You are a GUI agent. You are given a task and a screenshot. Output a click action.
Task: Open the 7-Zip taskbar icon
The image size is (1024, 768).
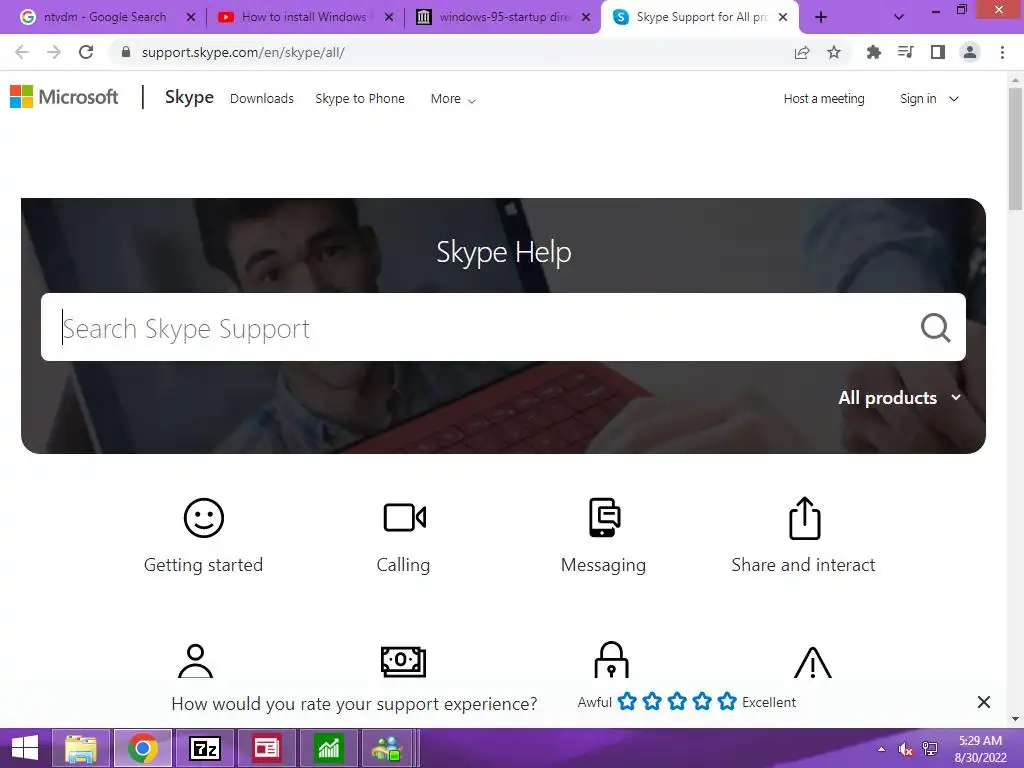click(x=204, y=748)
